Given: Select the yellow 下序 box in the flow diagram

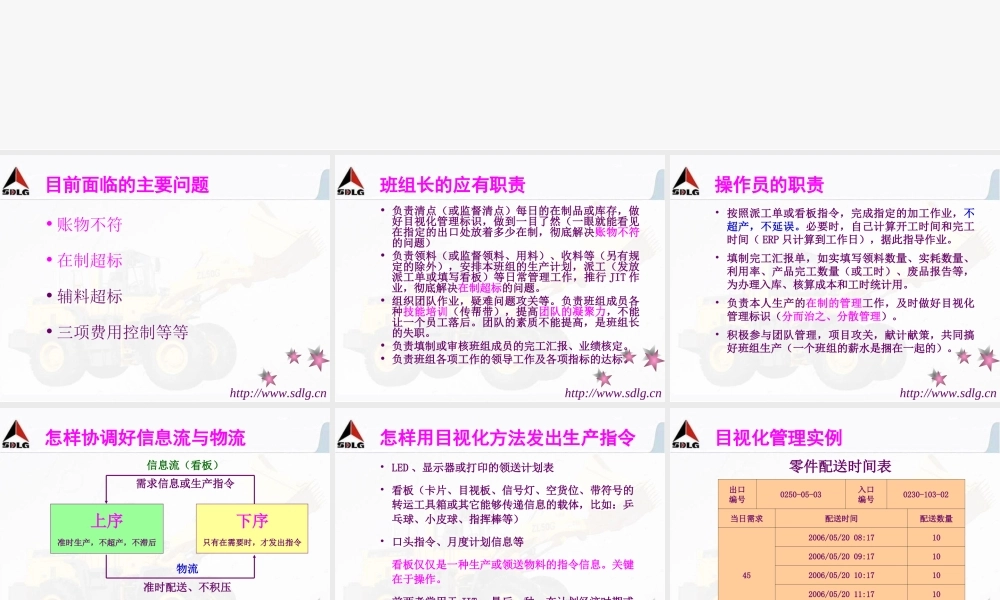Looking at the screenshot, I should point(252,529).
